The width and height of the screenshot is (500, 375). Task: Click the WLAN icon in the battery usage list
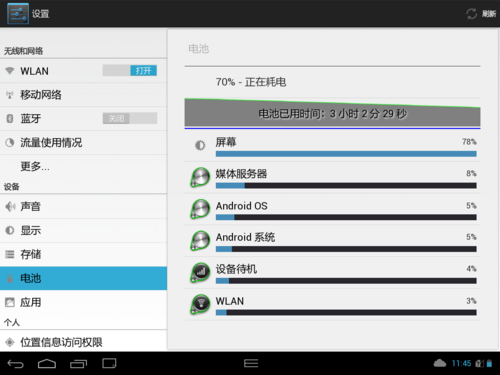(200, 304)
